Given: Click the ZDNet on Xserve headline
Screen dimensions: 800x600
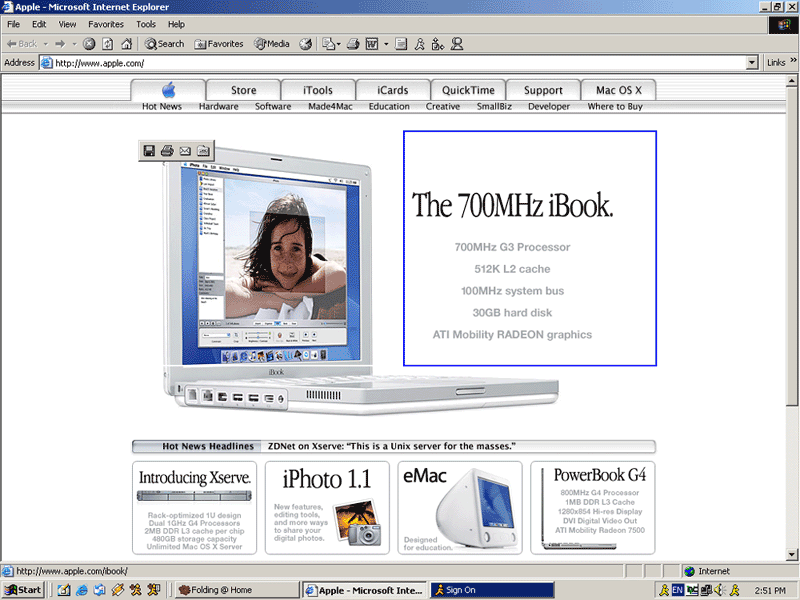Looking at the screenshot, I should click(x=391, y=446).
